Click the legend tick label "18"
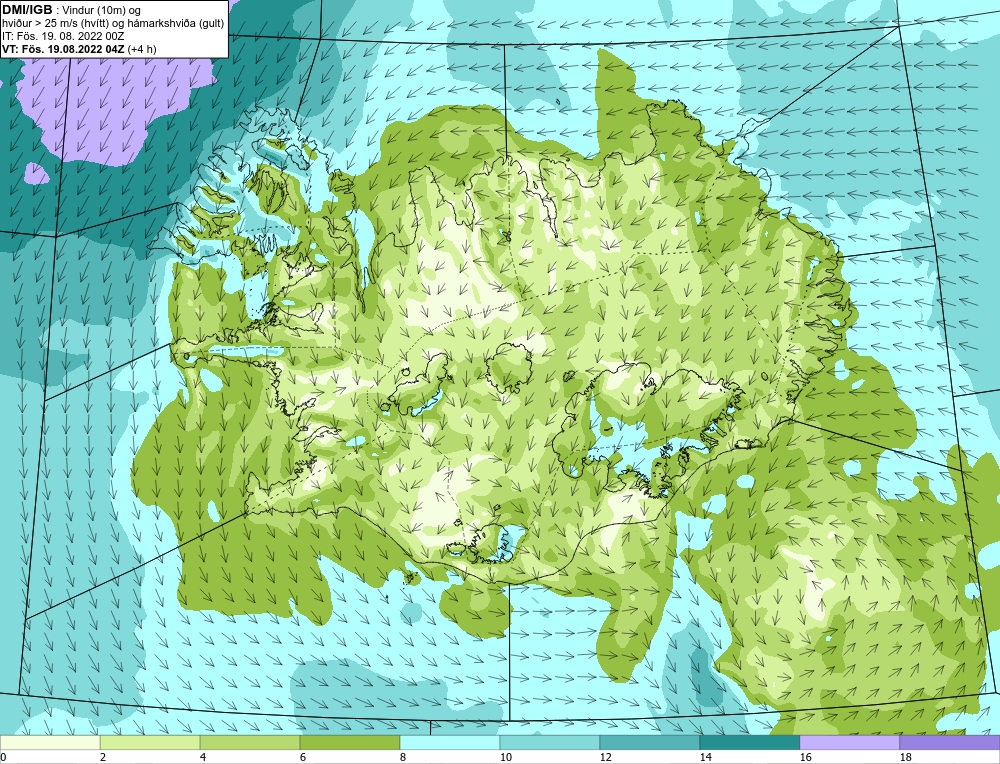The image size is (1000, 764). tap(905, 757)
